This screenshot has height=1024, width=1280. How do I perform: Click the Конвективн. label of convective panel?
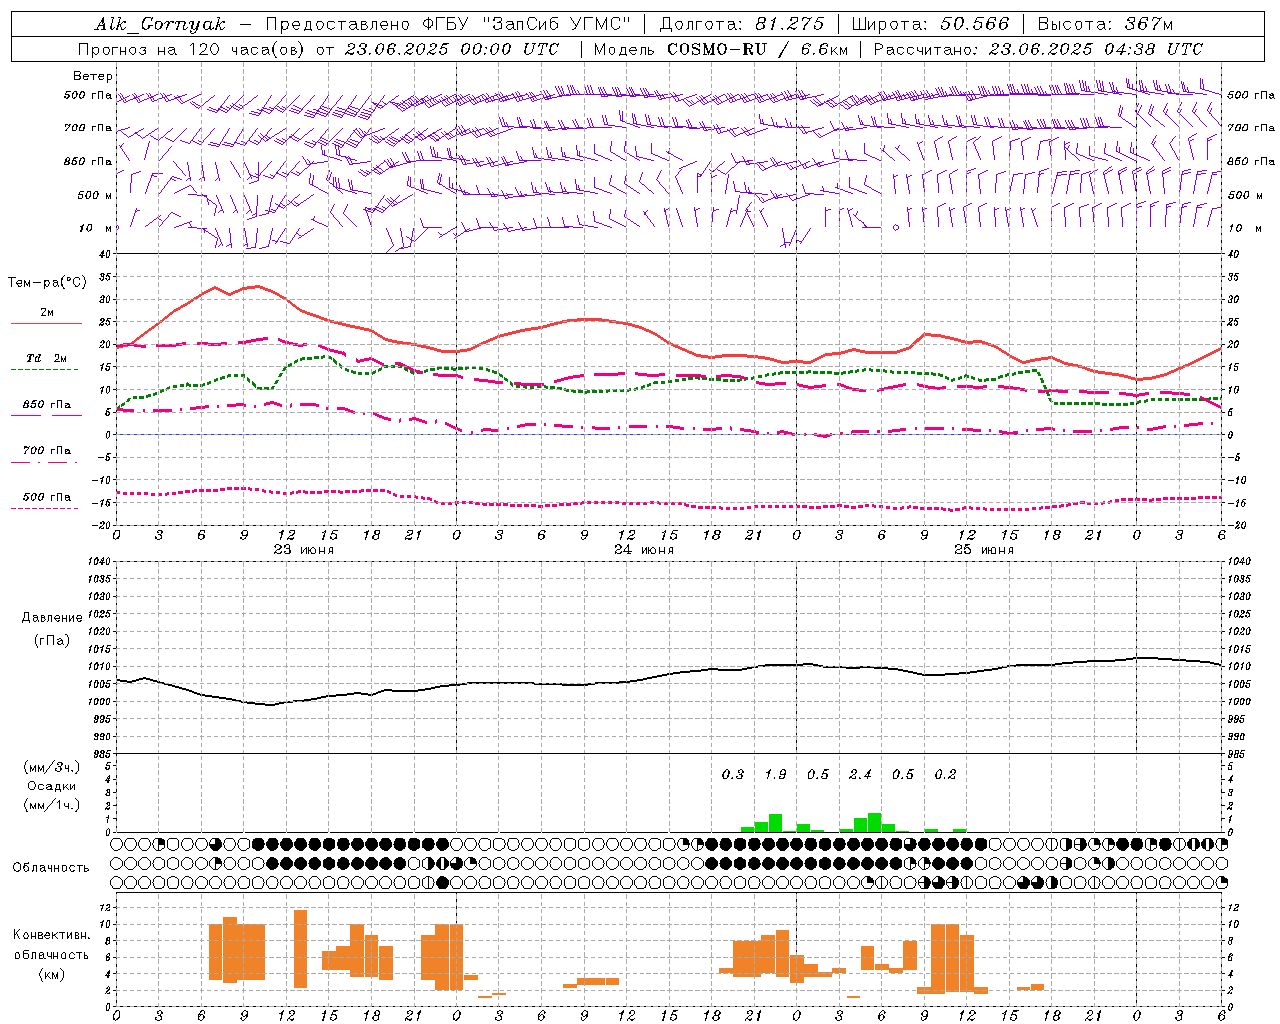click(52, 935)
